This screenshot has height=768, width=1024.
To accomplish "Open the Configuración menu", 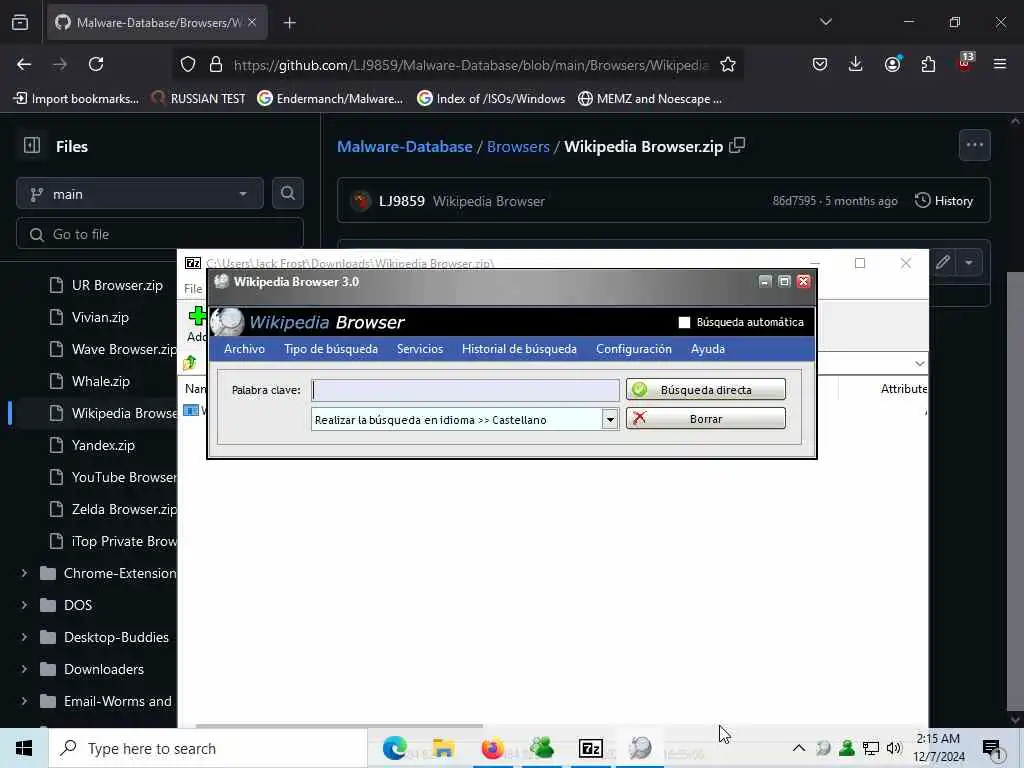I will tap(633, 349).
